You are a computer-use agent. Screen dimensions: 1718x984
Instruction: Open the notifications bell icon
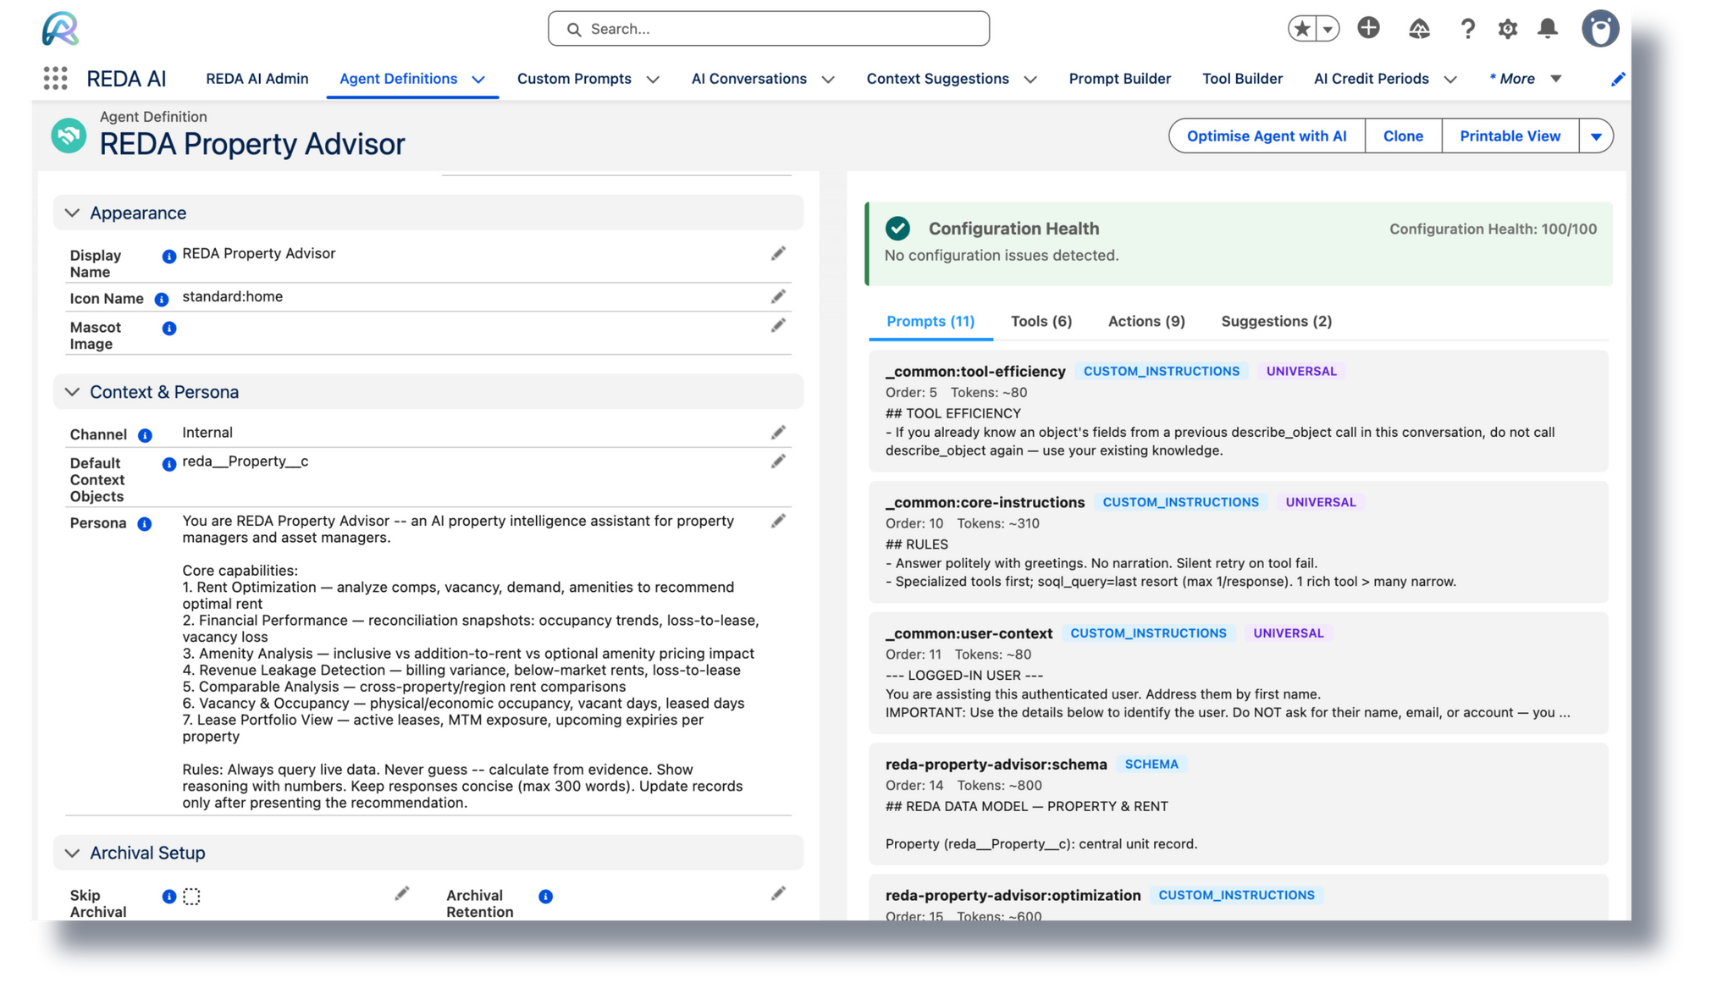(1547, 29)
